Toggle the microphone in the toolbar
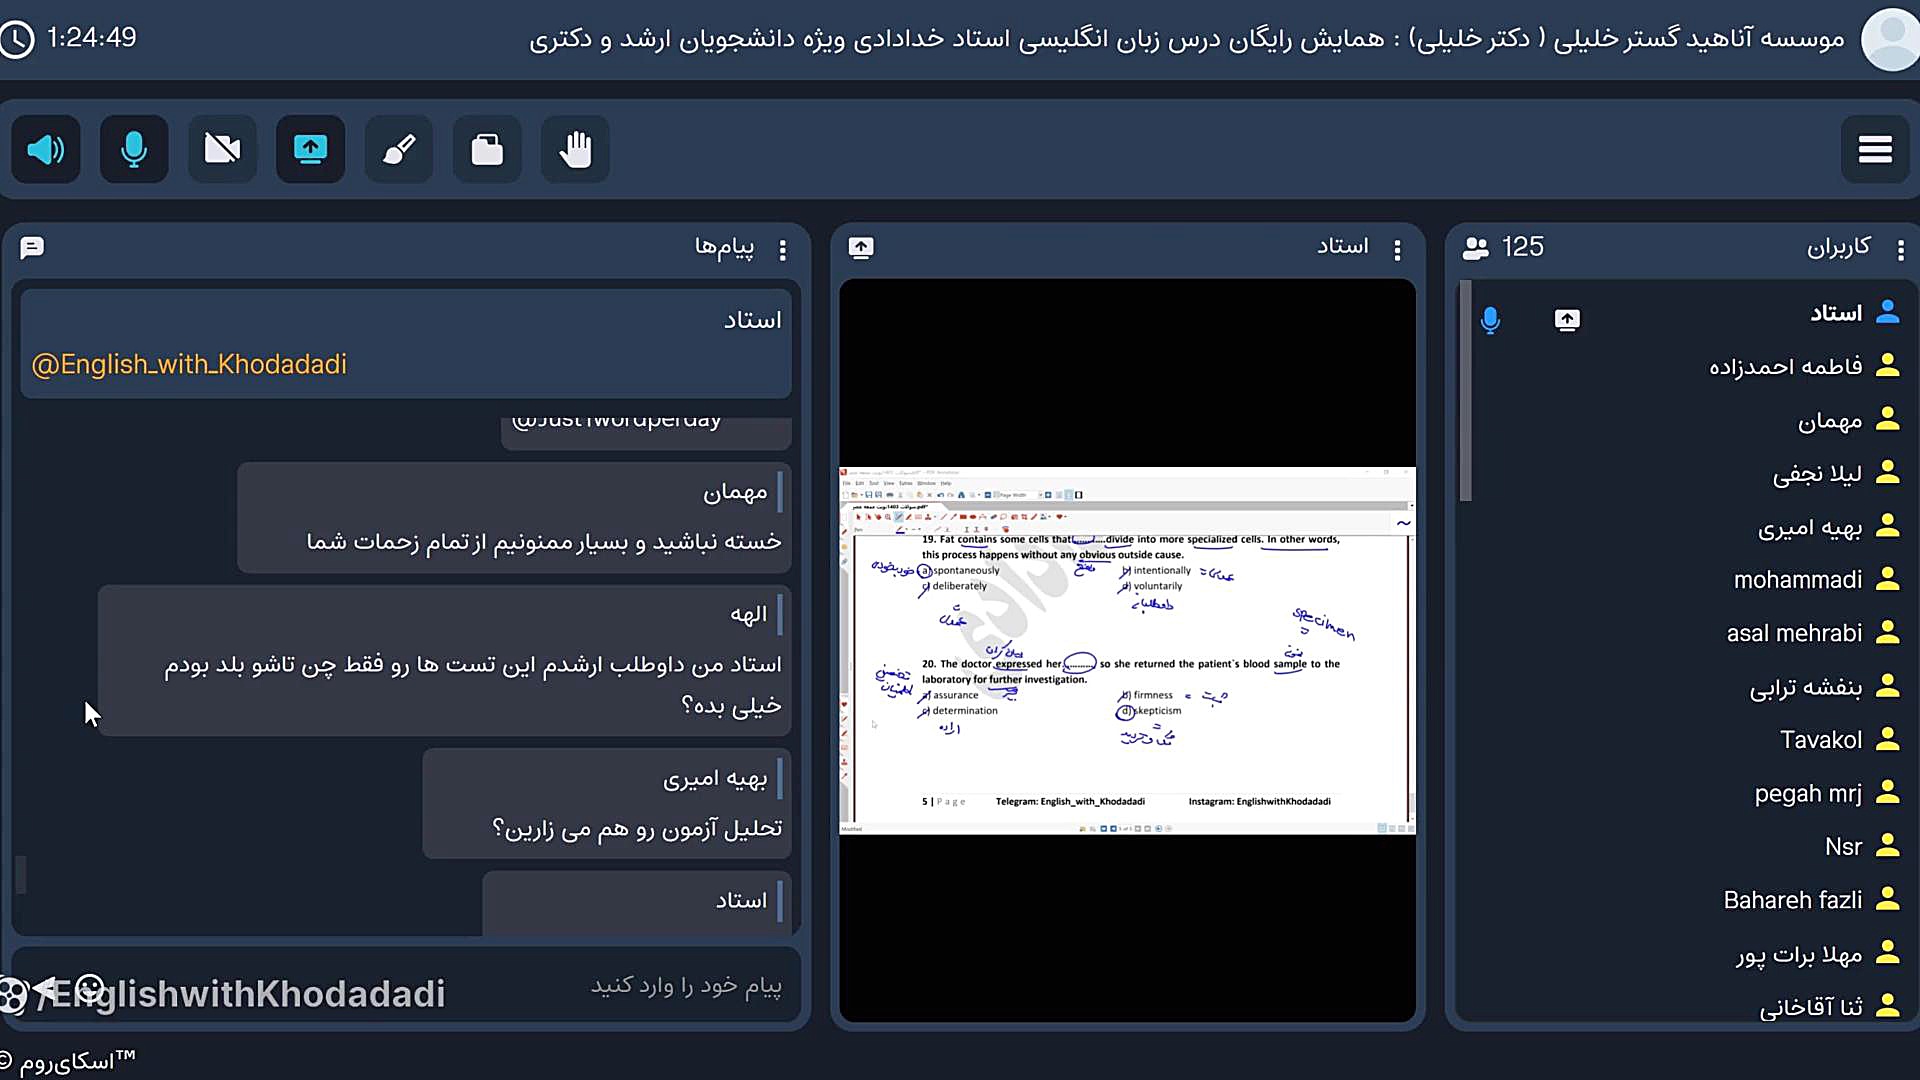This screenshot has height=1080, width=1920. (x=134, y=150)
